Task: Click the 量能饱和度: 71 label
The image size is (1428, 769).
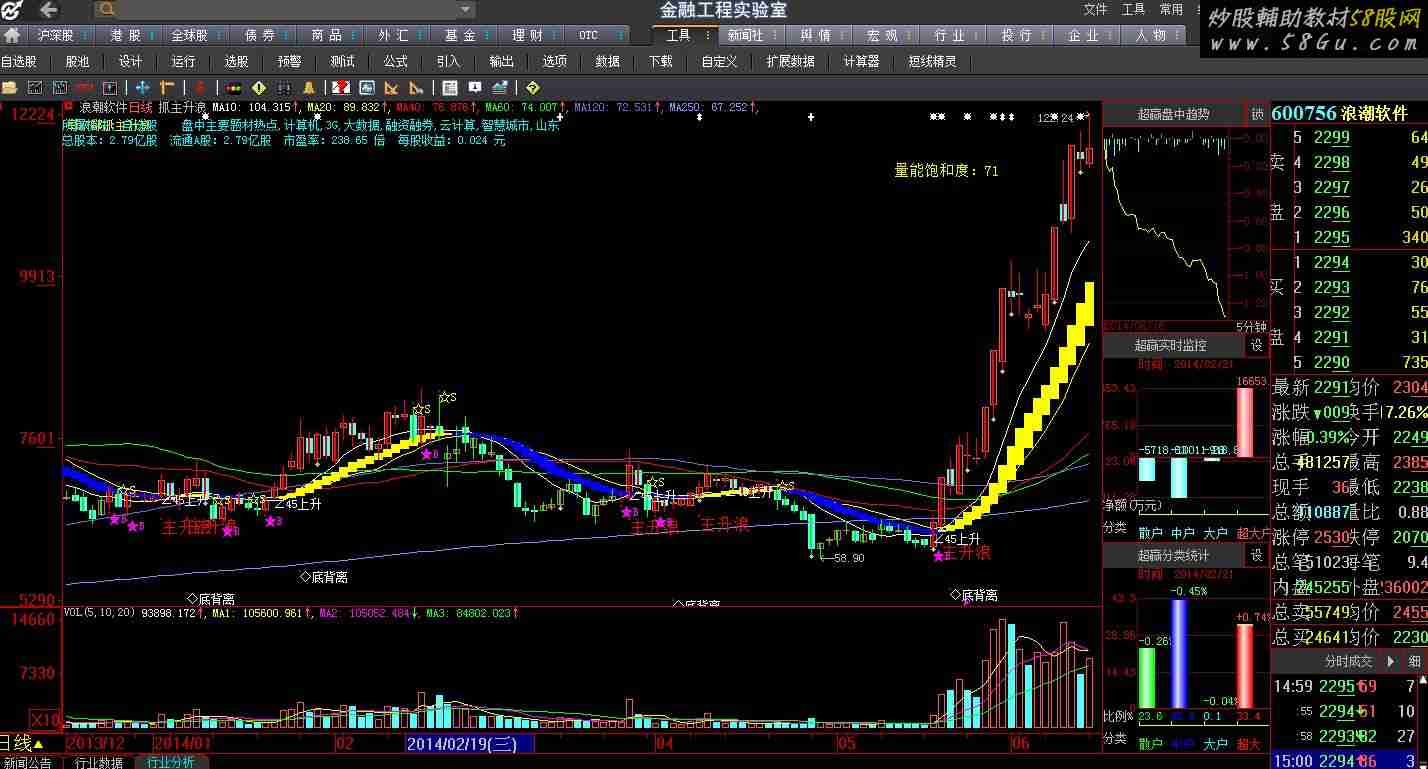Action: [x=946, y=171]
